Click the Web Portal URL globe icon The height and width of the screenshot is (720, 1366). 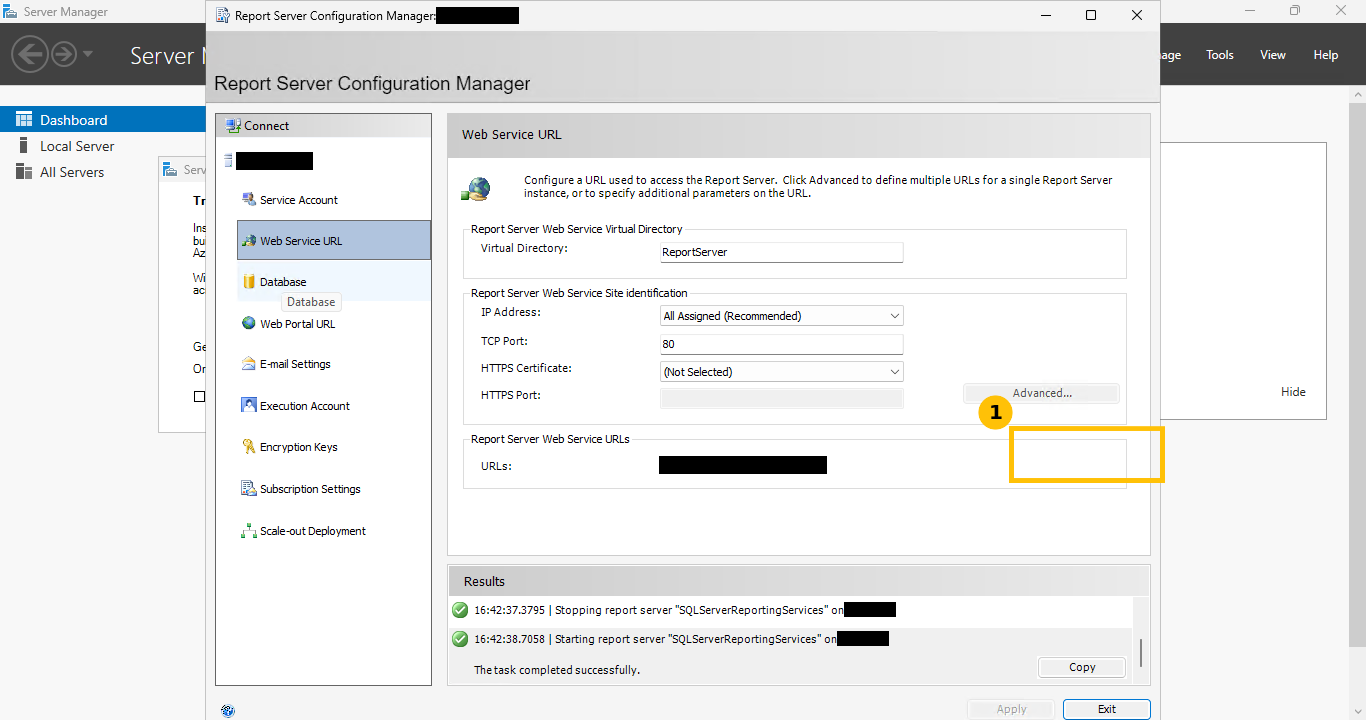click(249, 323)
